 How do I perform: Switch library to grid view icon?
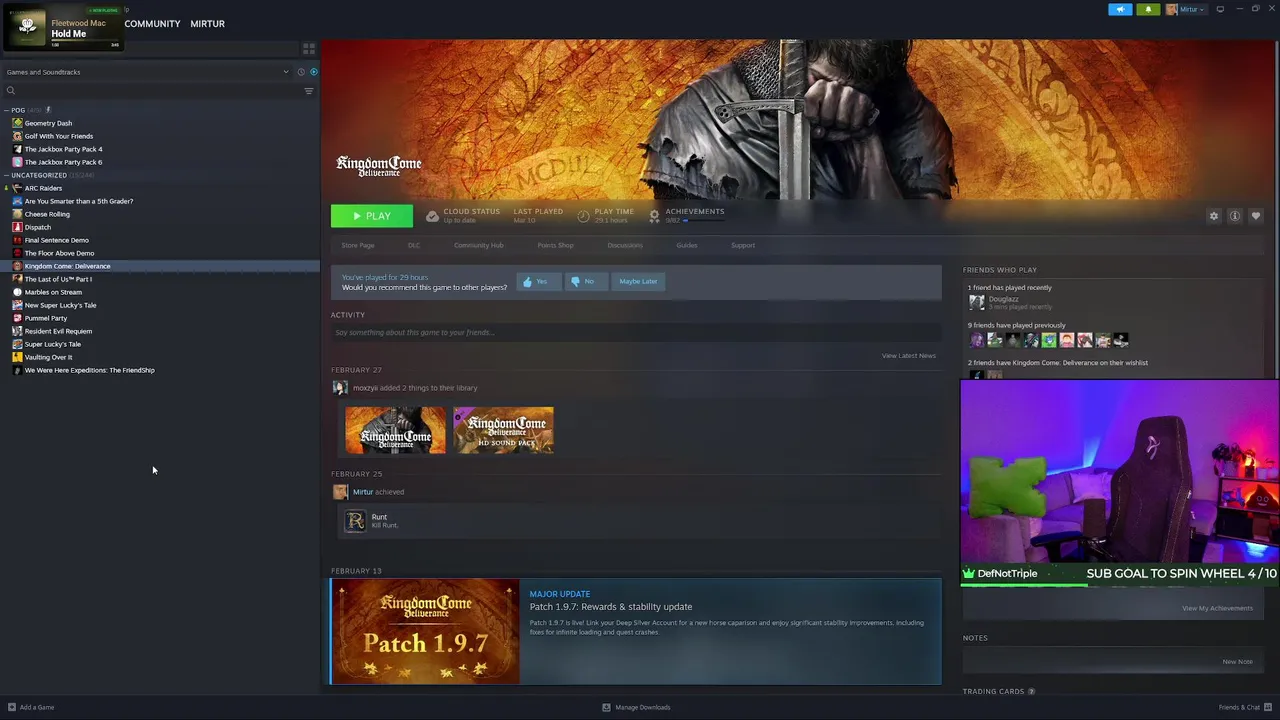[309, 48]
